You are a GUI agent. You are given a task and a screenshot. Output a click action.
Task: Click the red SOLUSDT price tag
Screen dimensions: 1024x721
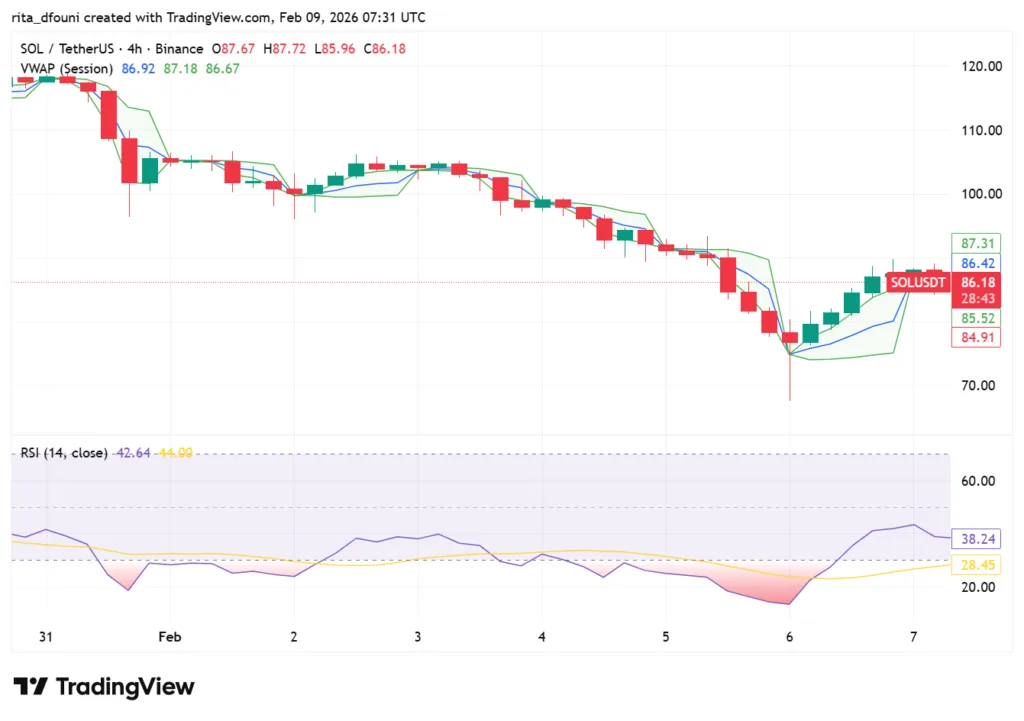tap(917, 282)
